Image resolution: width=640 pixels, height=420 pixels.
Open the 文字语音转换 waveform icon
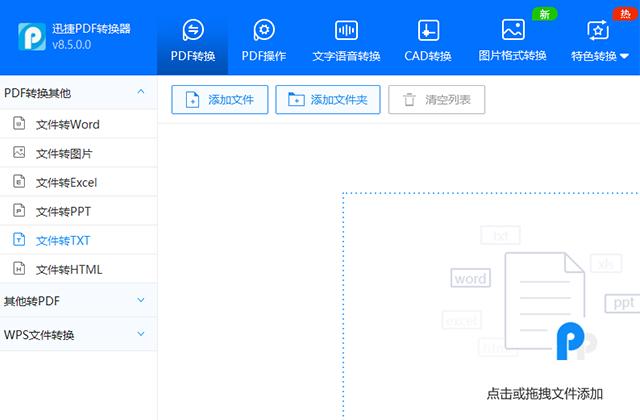tap(346, 30)
